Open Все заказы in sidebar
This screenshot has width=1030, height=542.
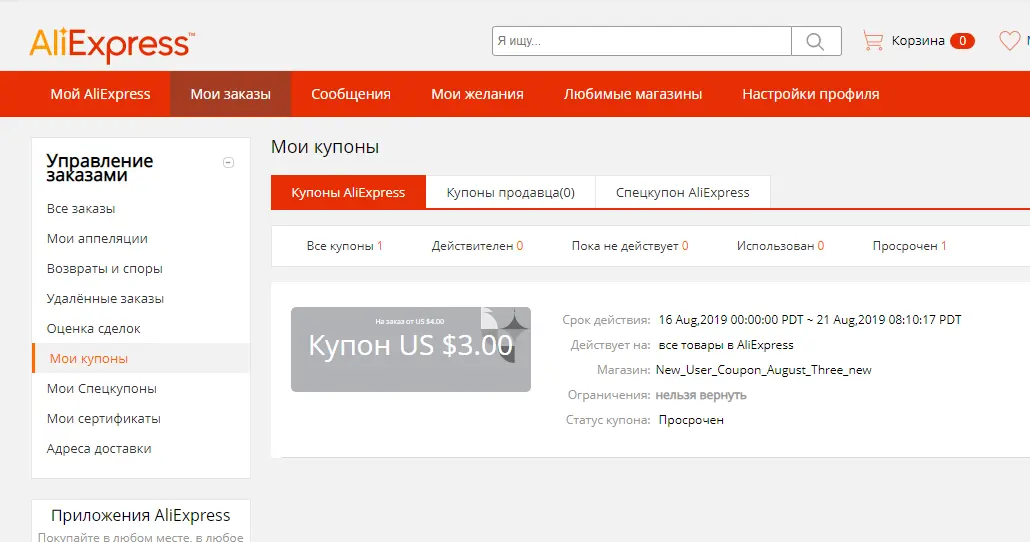81,209
